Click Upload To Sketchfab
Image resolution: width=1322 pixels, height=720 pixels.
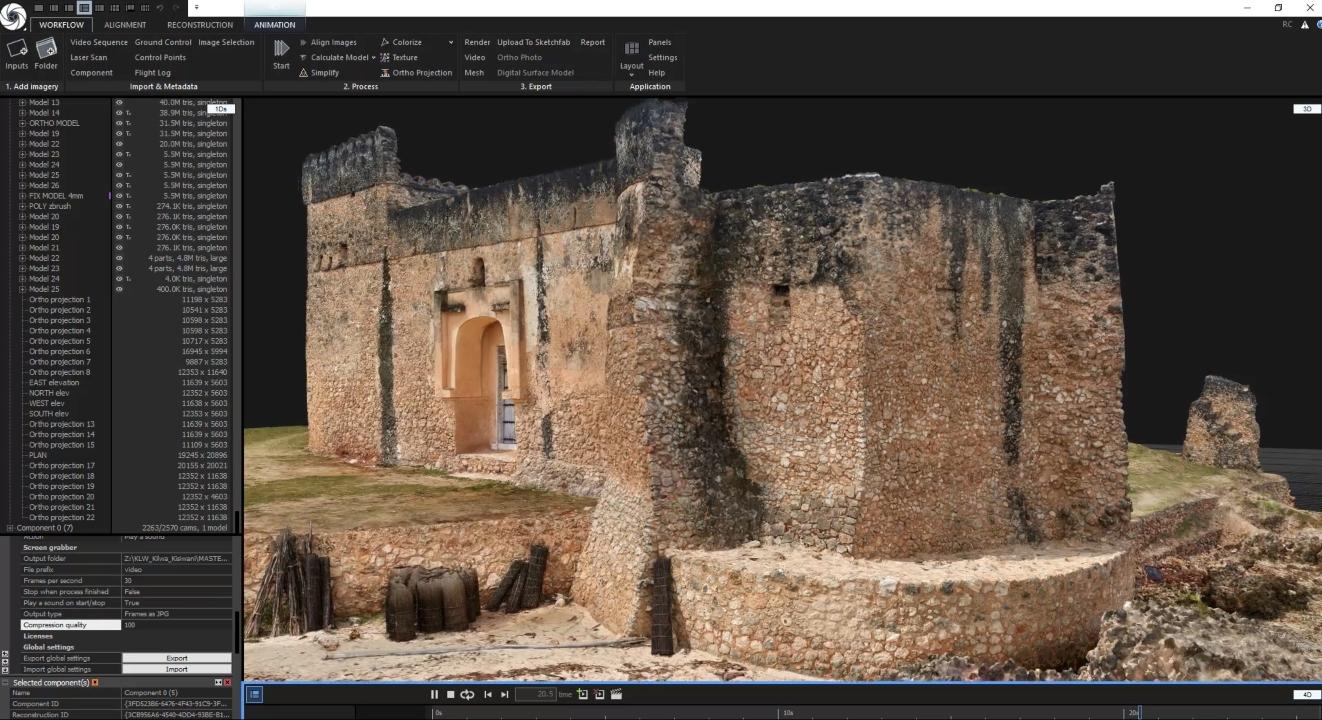point(533,42)
